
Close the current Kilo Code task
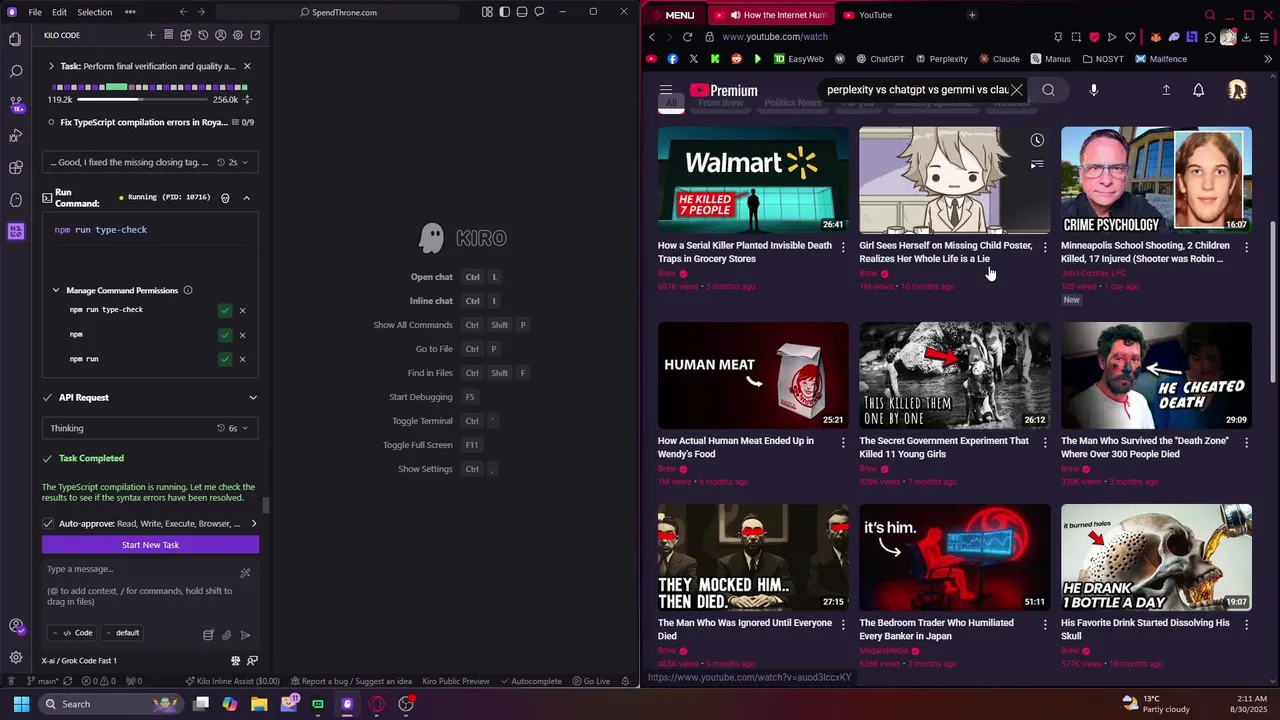pos(247,66)
